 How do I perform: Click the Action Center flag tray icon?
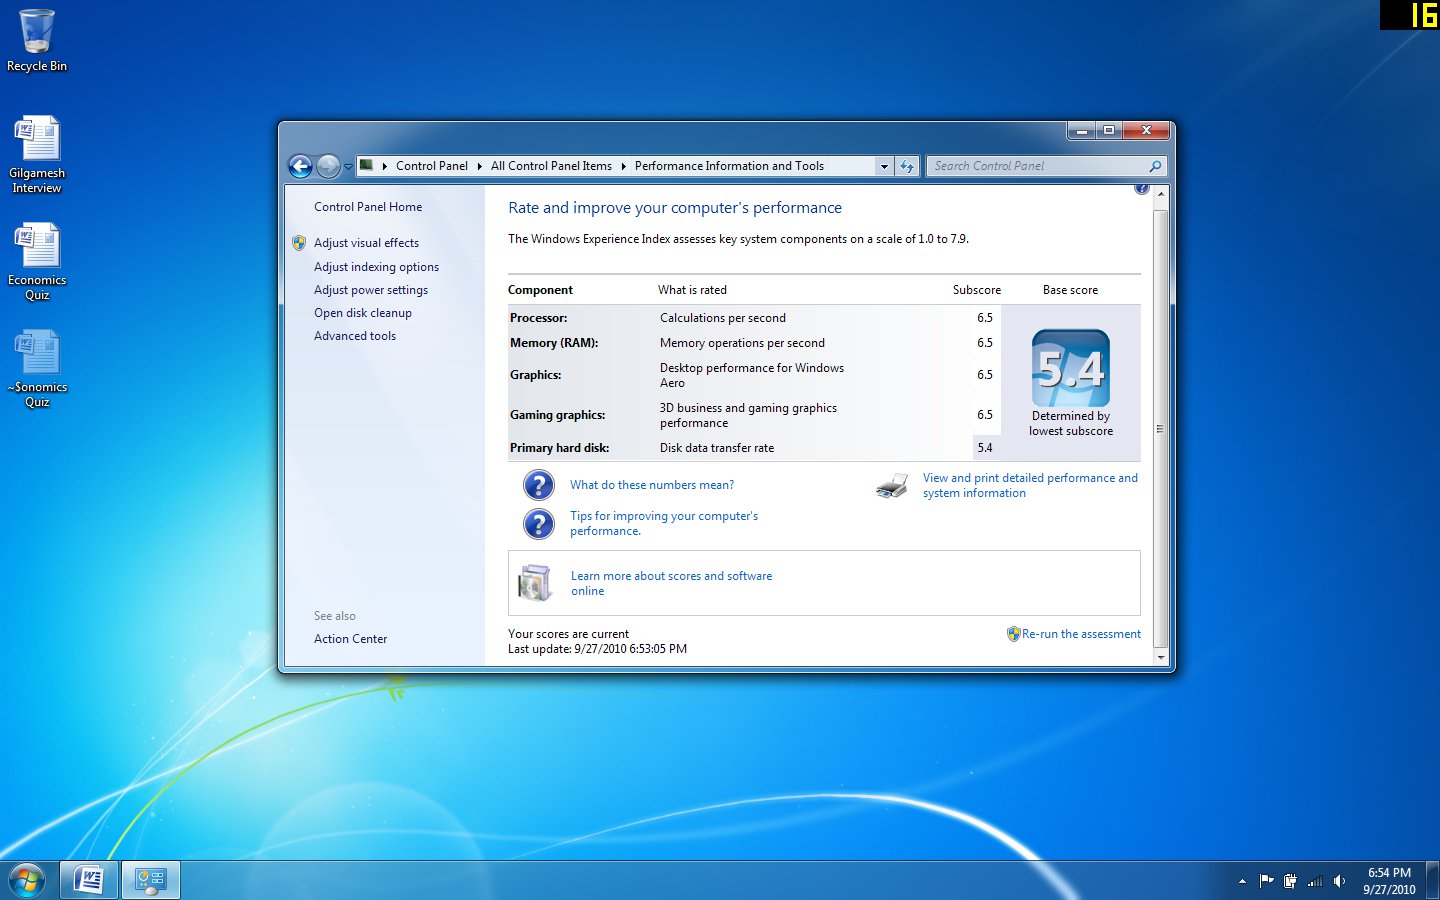tap(1266, 881)
